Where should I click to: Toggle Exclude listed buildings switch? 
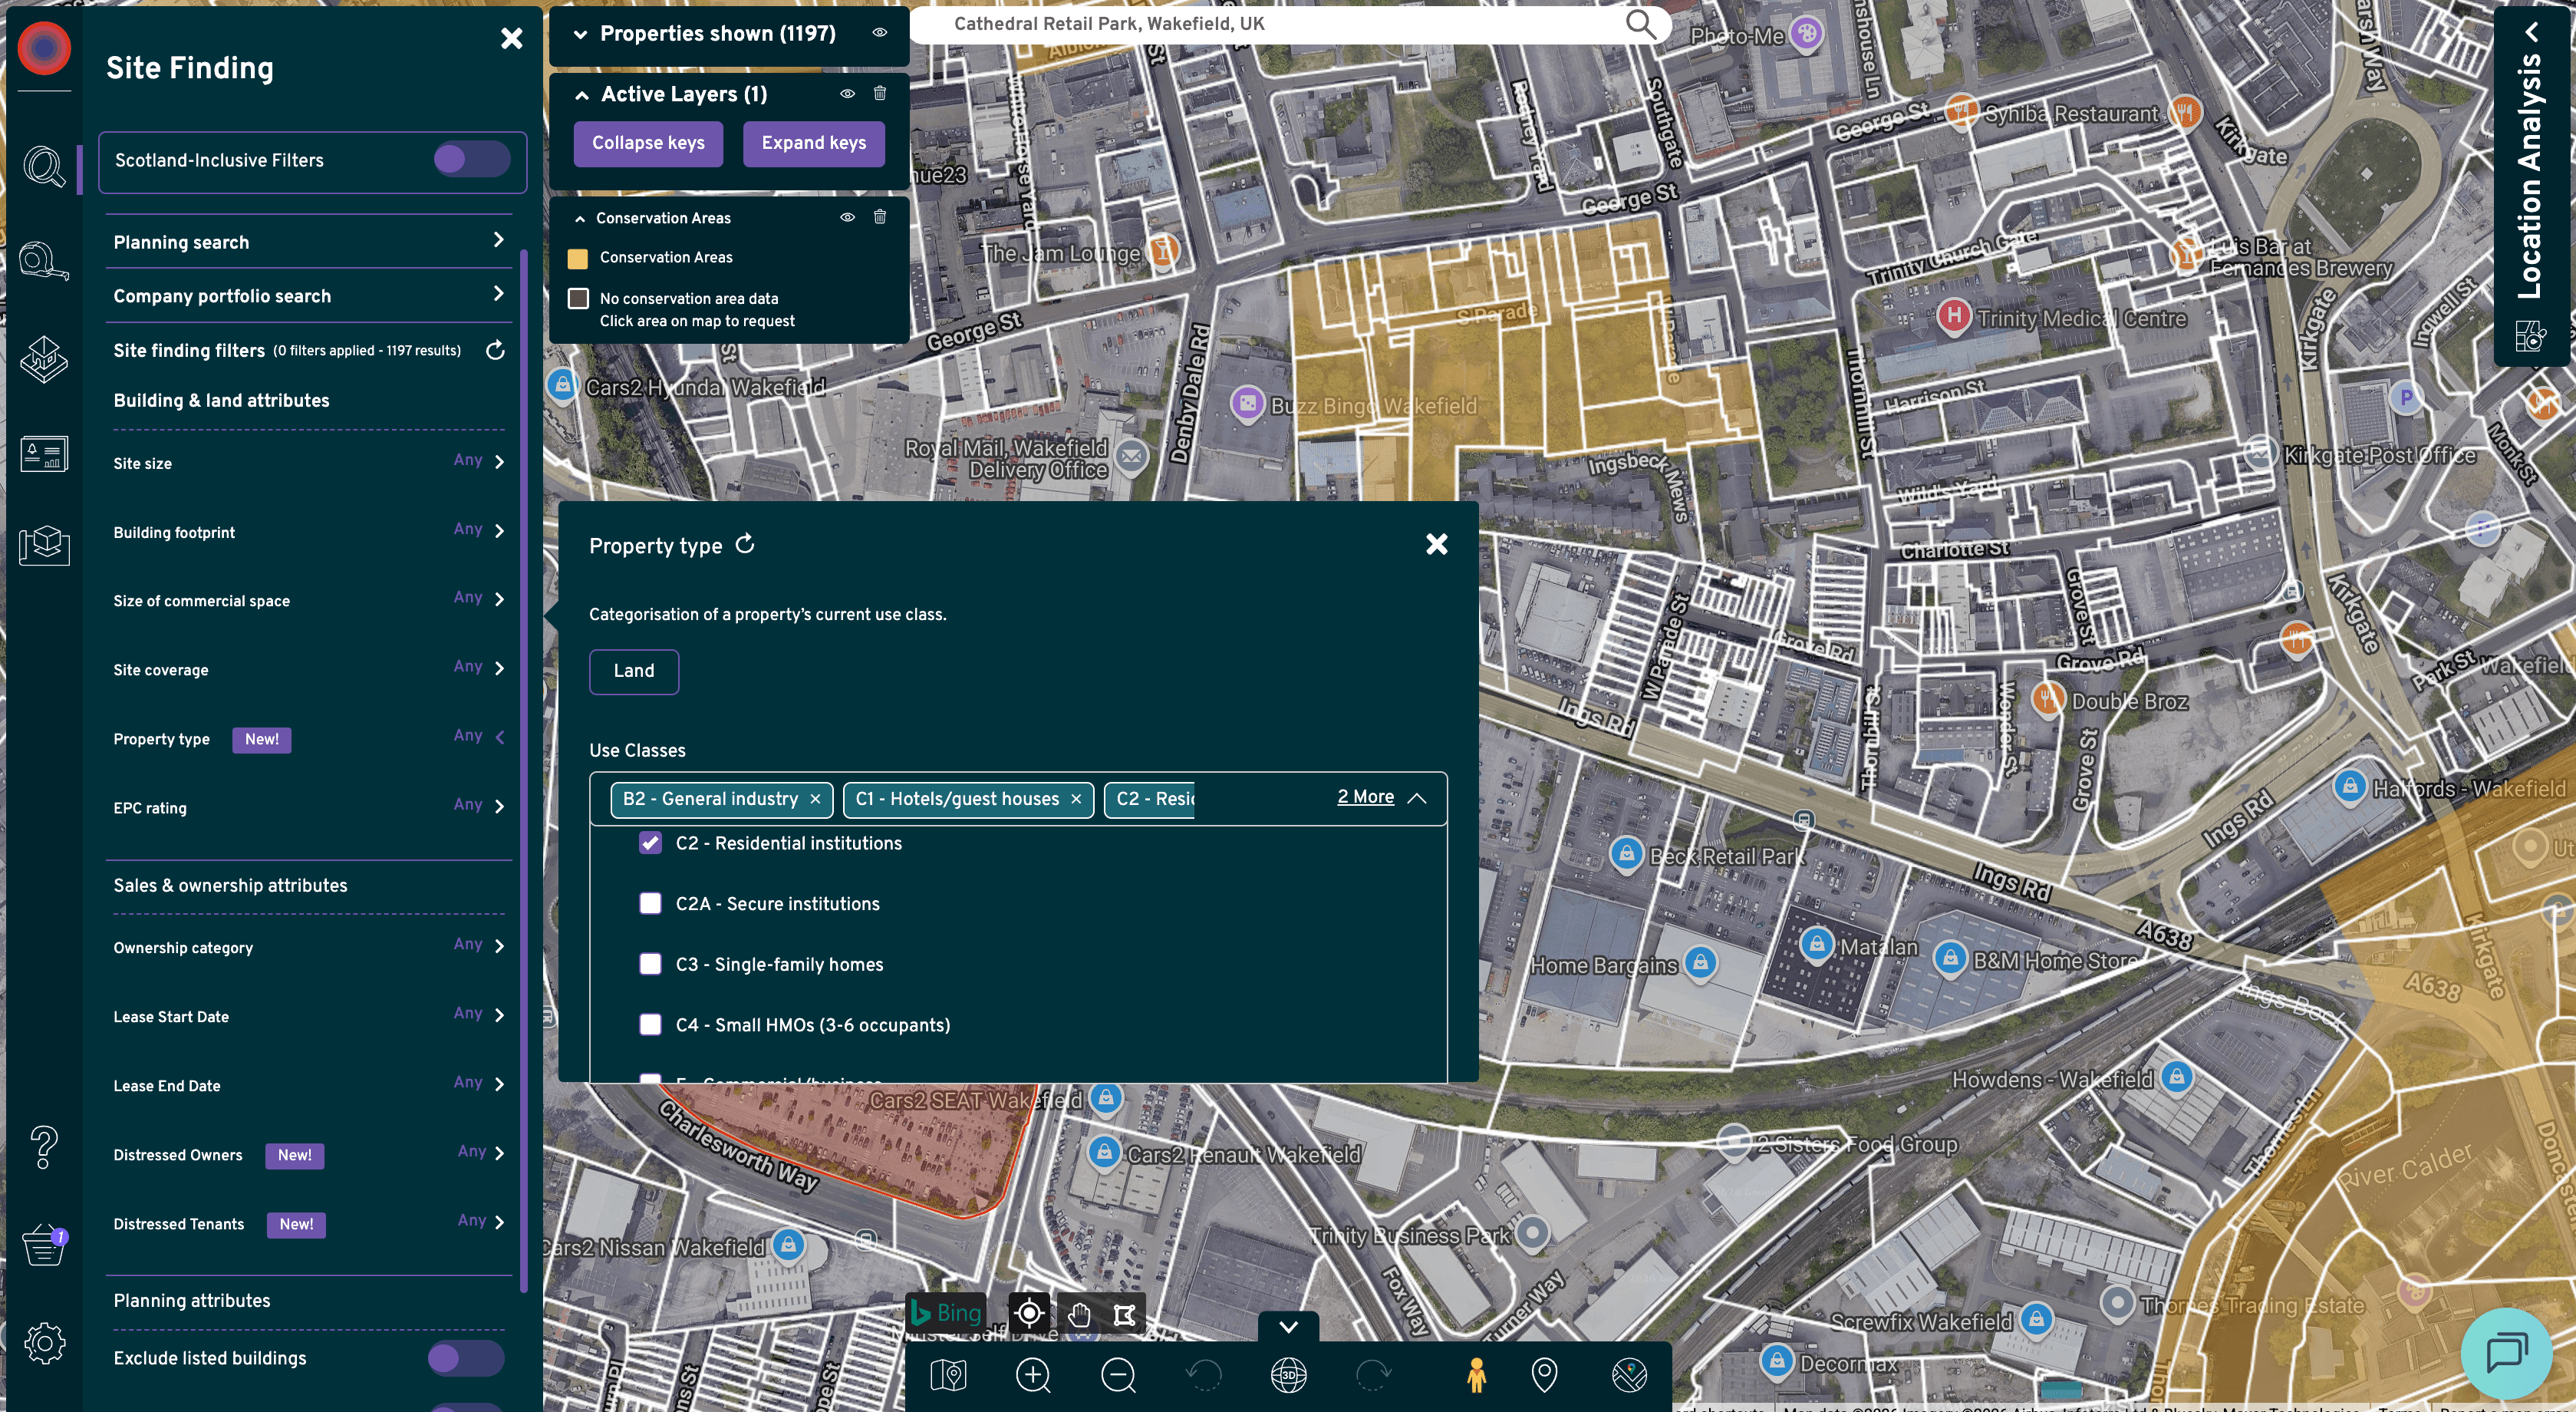coord(465,1358)
